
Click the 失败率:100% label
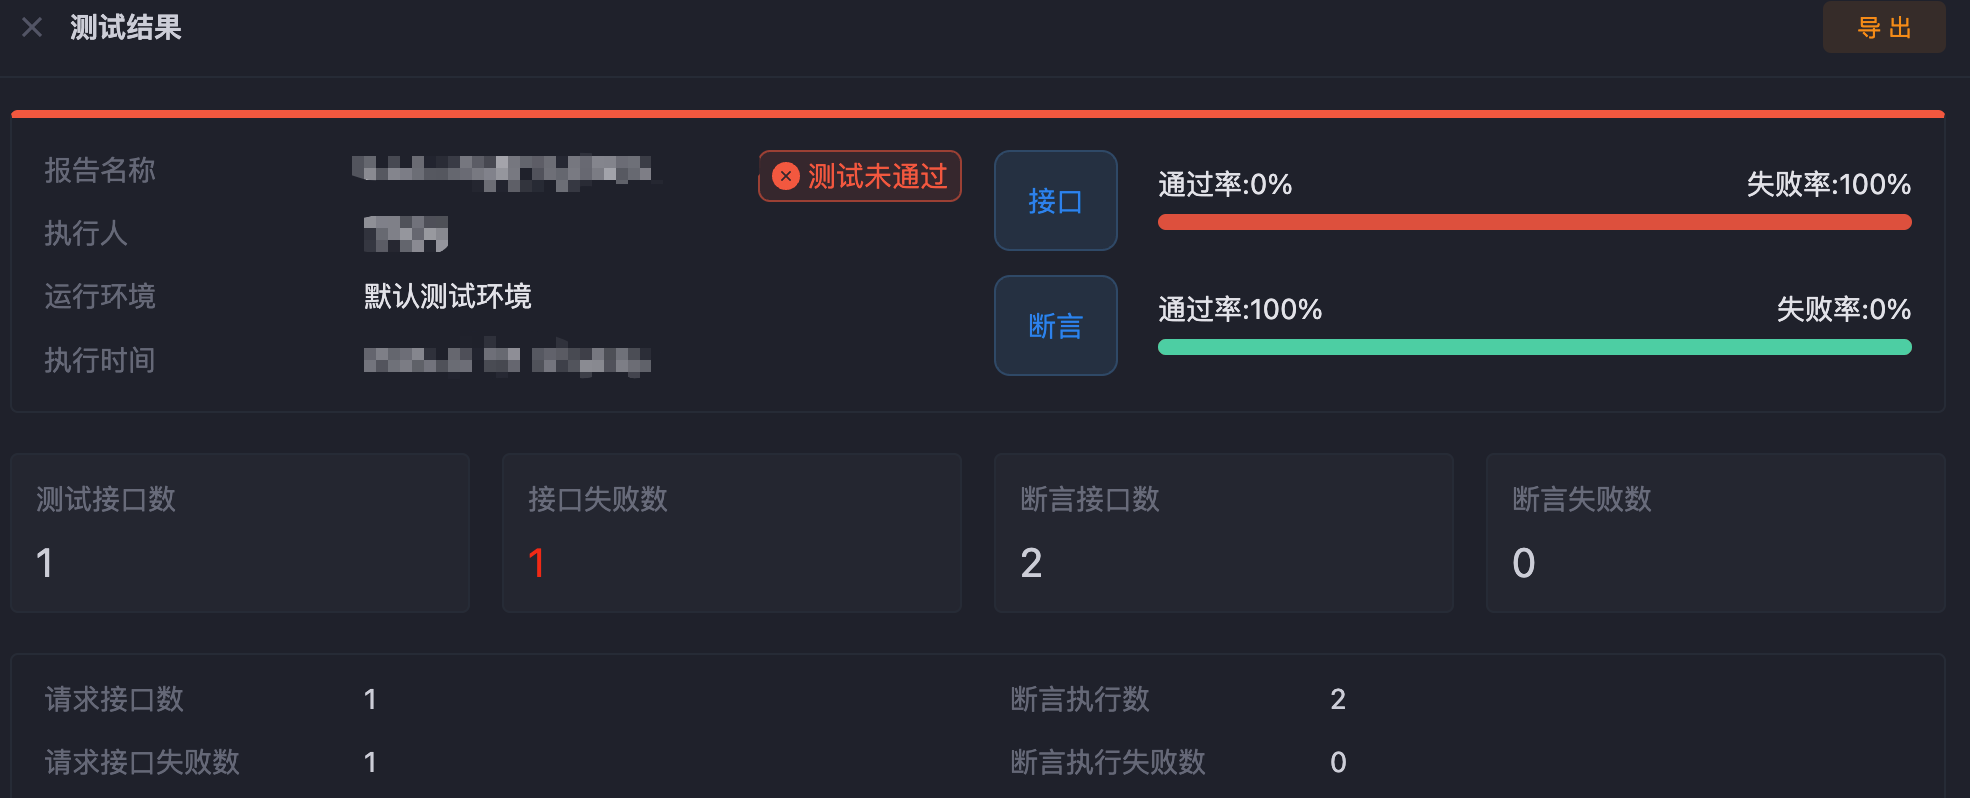(x=1829, y=184)
